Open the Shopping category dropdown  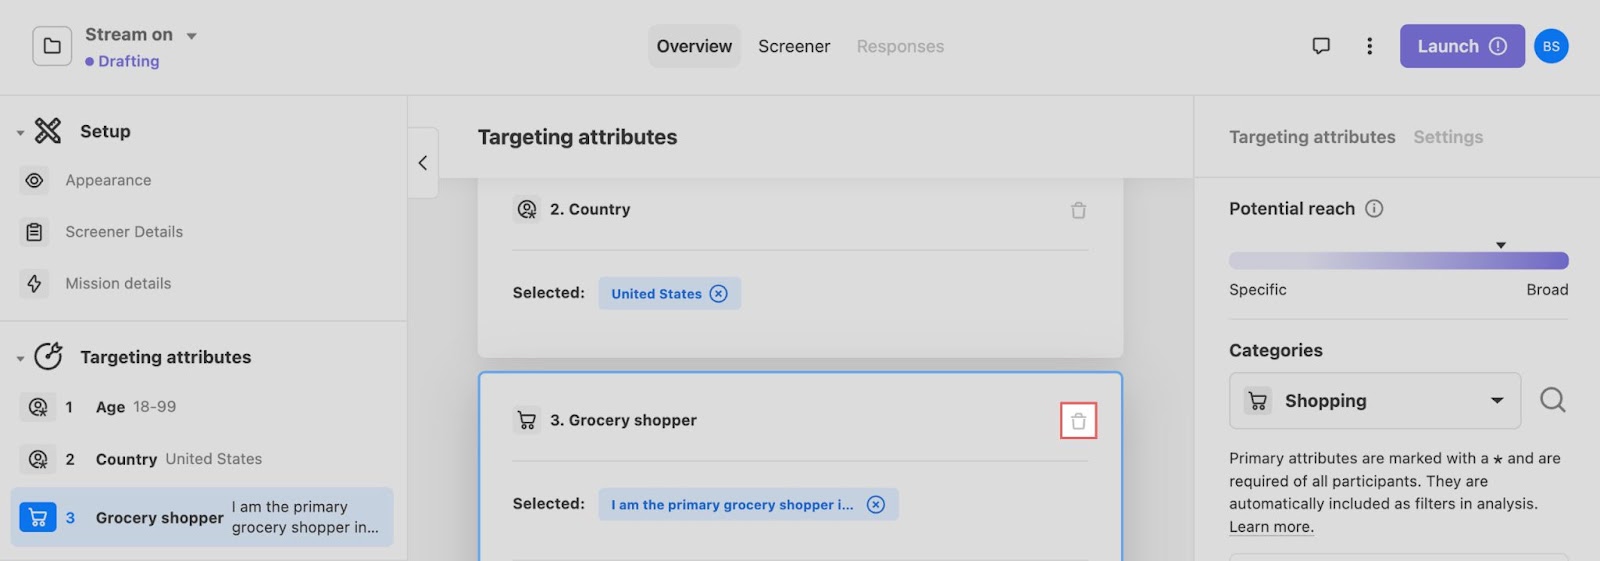pyautogui.click(x=1374, y=400)
